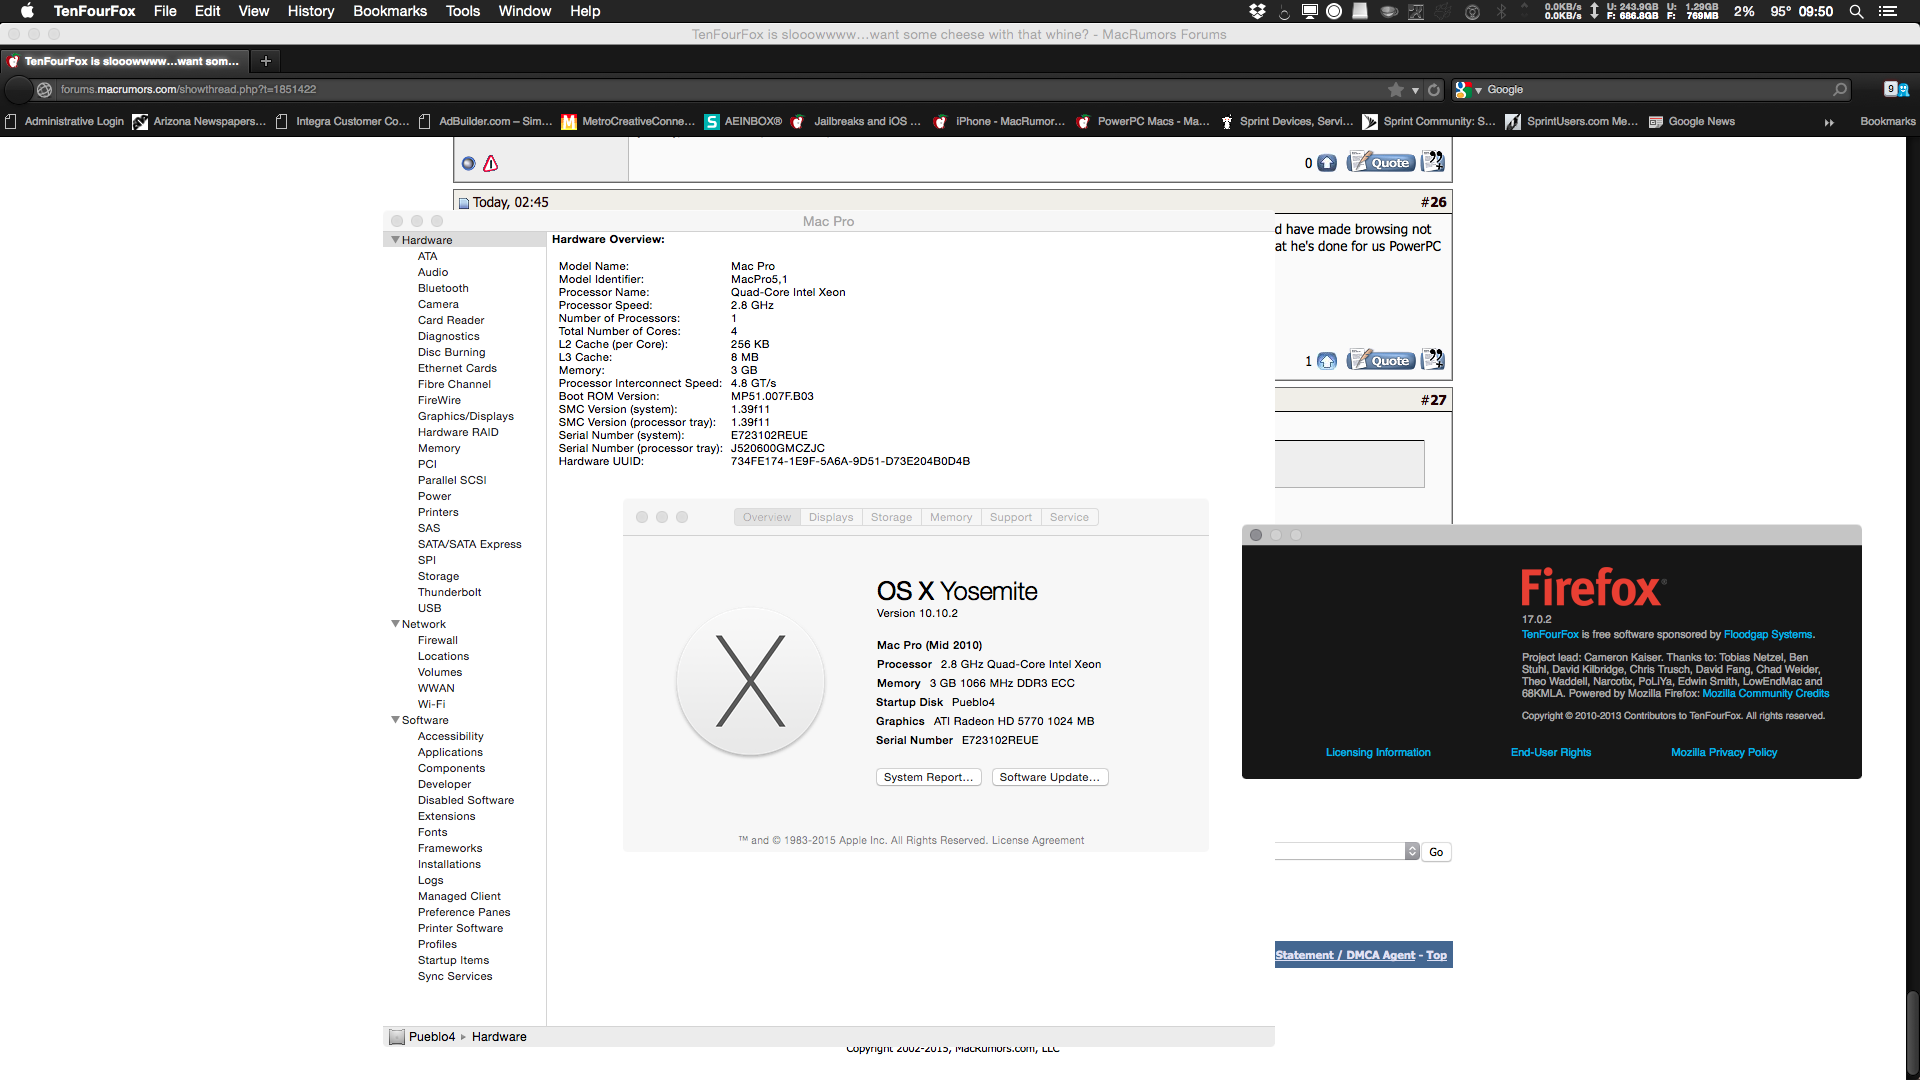Image resolution: width=1920 pixels, height=1080 pixels.
Task: Click the upvote arrow on post #26
Action: coord(1327,361)
